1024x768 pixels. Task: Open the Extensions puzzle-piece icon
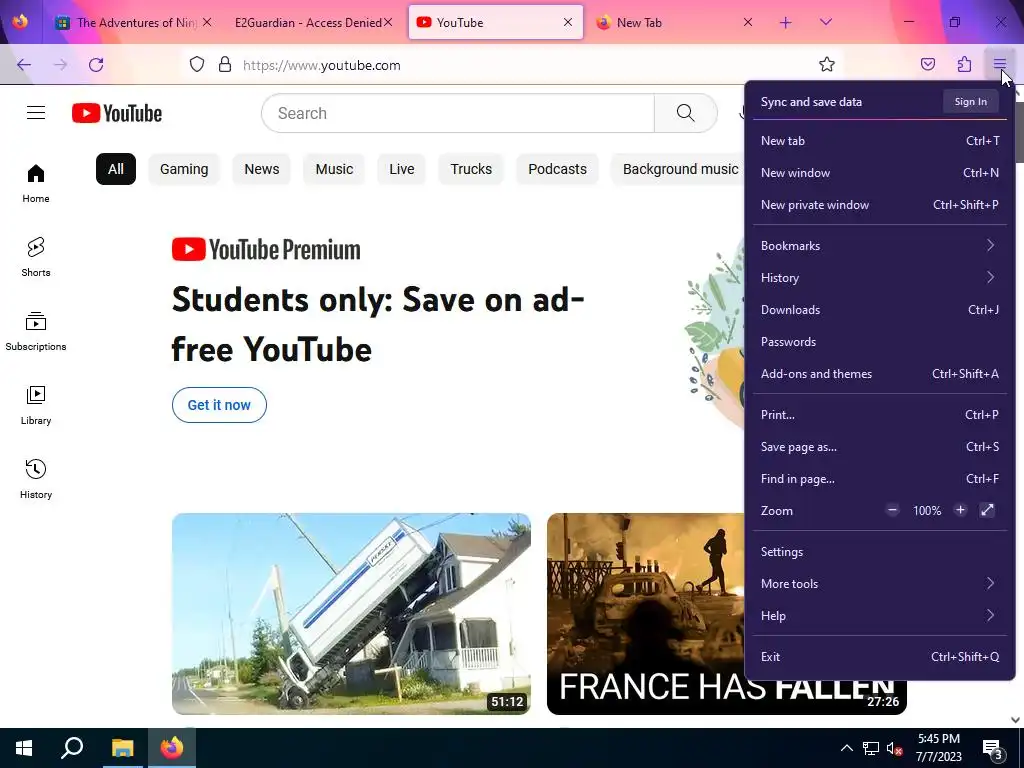click(964, 64)
